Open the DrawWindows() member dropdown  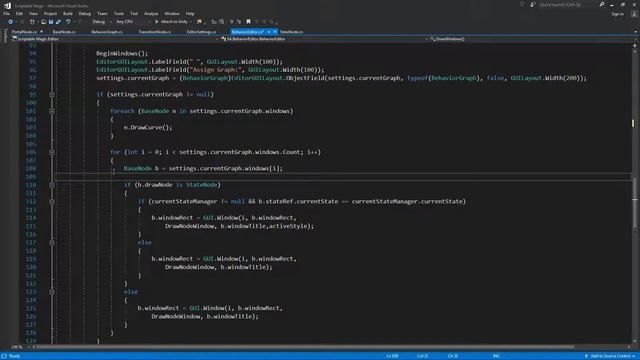532,39
